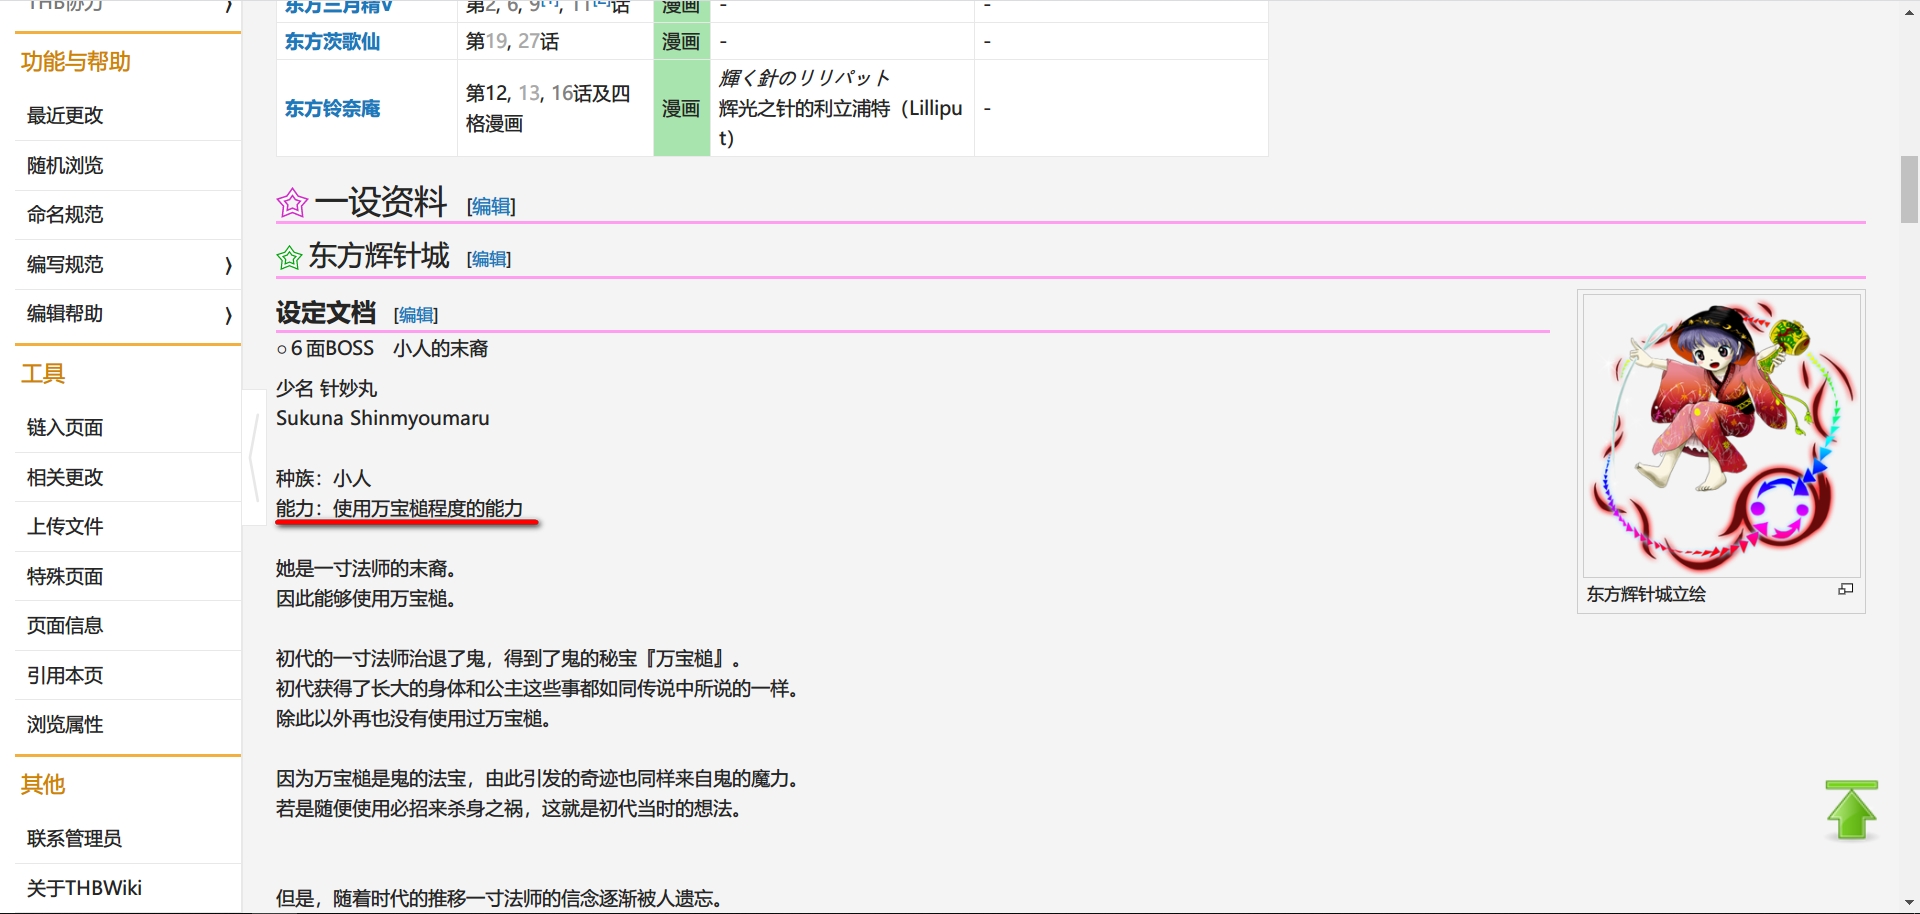Open the Sukuna Shinmyoumaru character artwork thumbnail
The width and height of the screenshot is (1920, 914).
[x=1720, y=435]
